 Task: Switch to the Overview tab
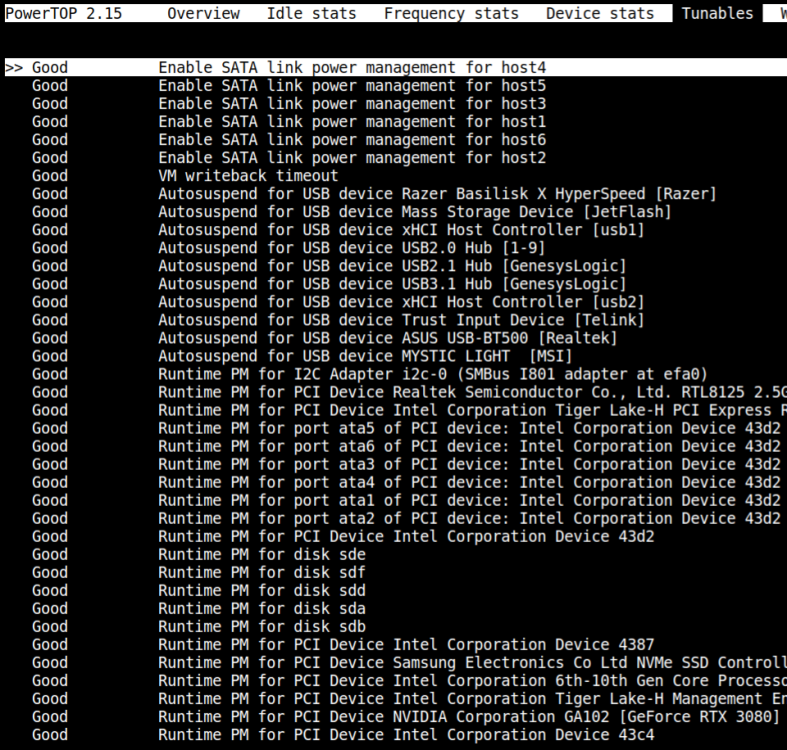(203, 13)
